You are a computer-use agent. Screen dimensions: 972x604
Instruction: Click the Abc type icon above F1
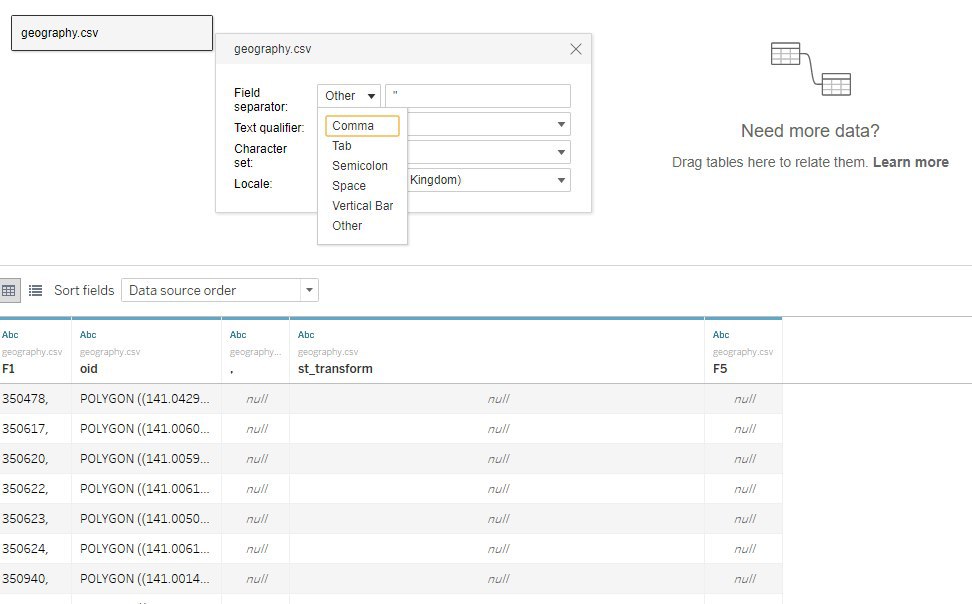tap(11, 335)
